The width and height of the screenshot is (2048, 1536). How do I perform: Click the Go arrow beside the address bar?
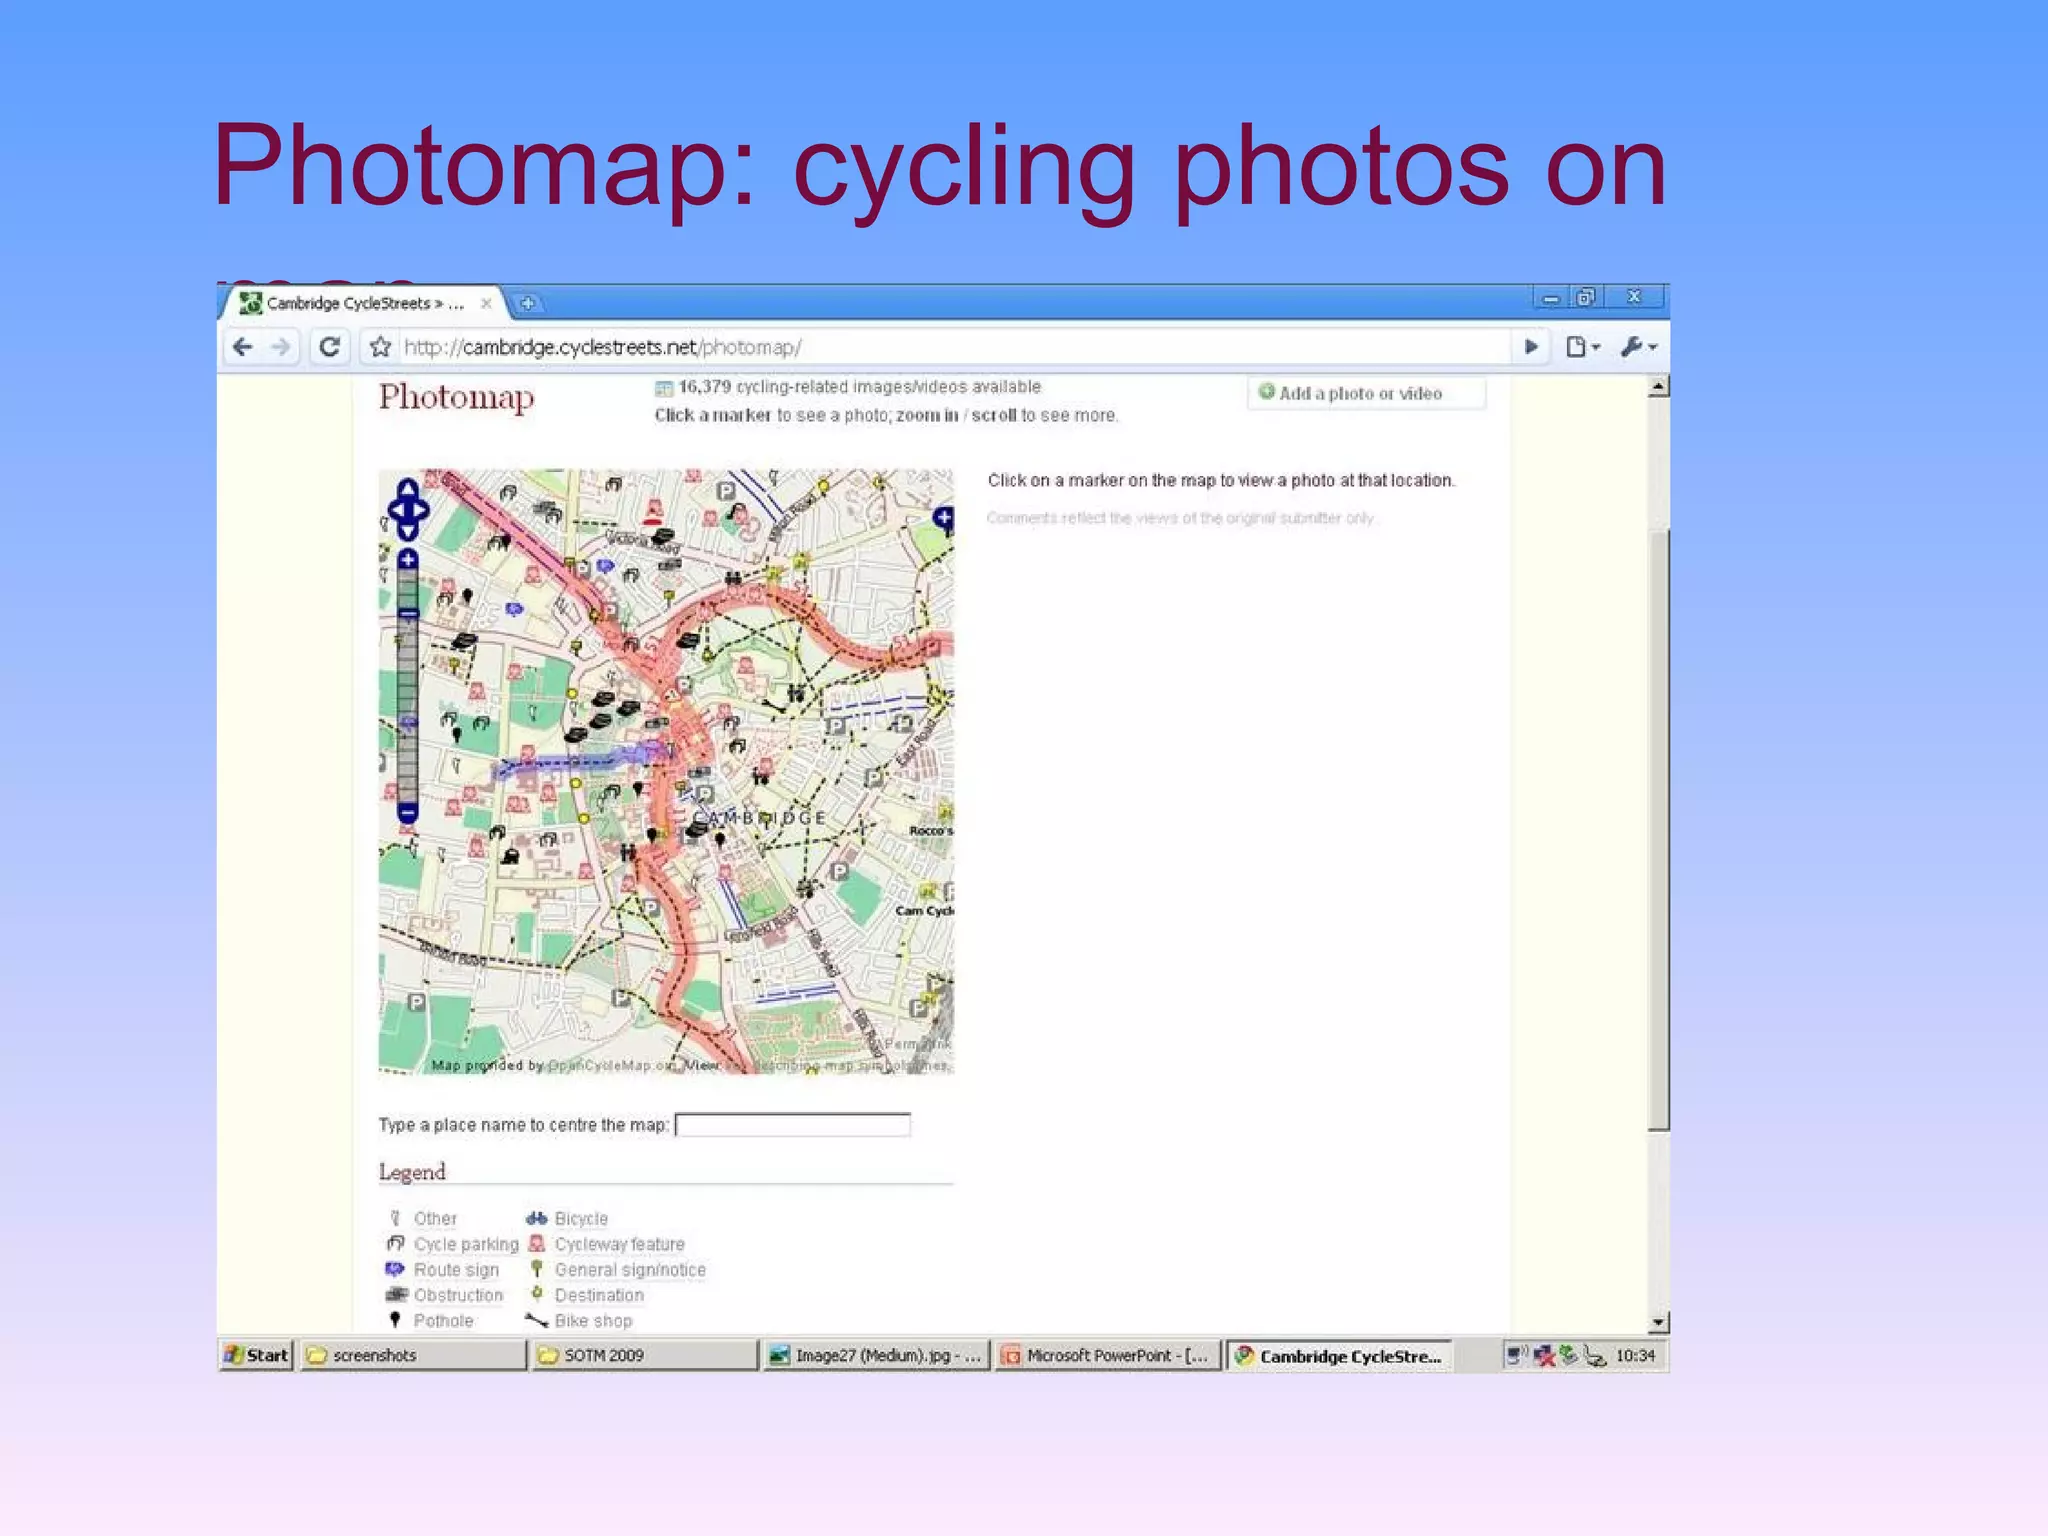[1531, 347]
